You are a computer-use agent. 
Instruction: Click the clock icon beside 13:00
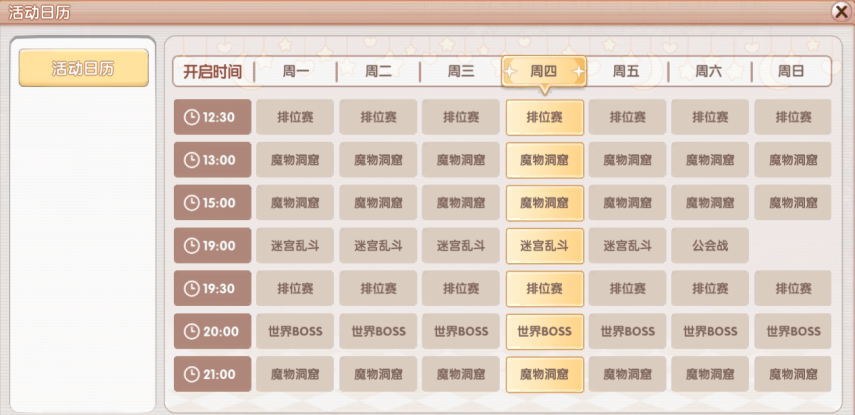(x=191, y=160)
